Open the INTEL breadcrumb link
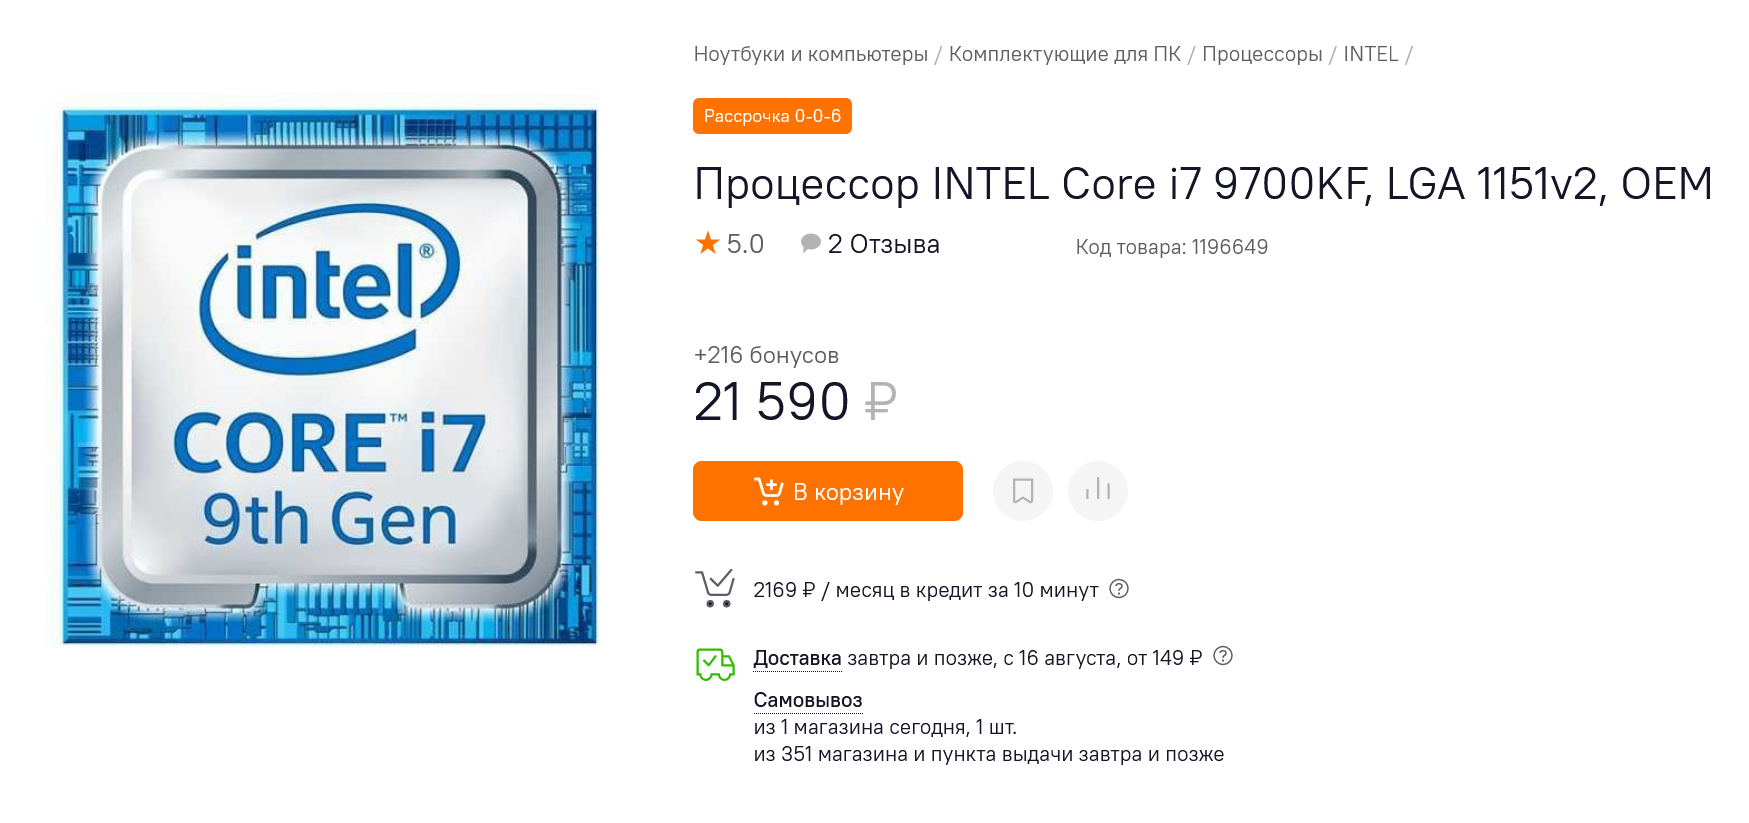This screenshot has width=1749, height=823. pyautogui.click(x=1370, y=54)
